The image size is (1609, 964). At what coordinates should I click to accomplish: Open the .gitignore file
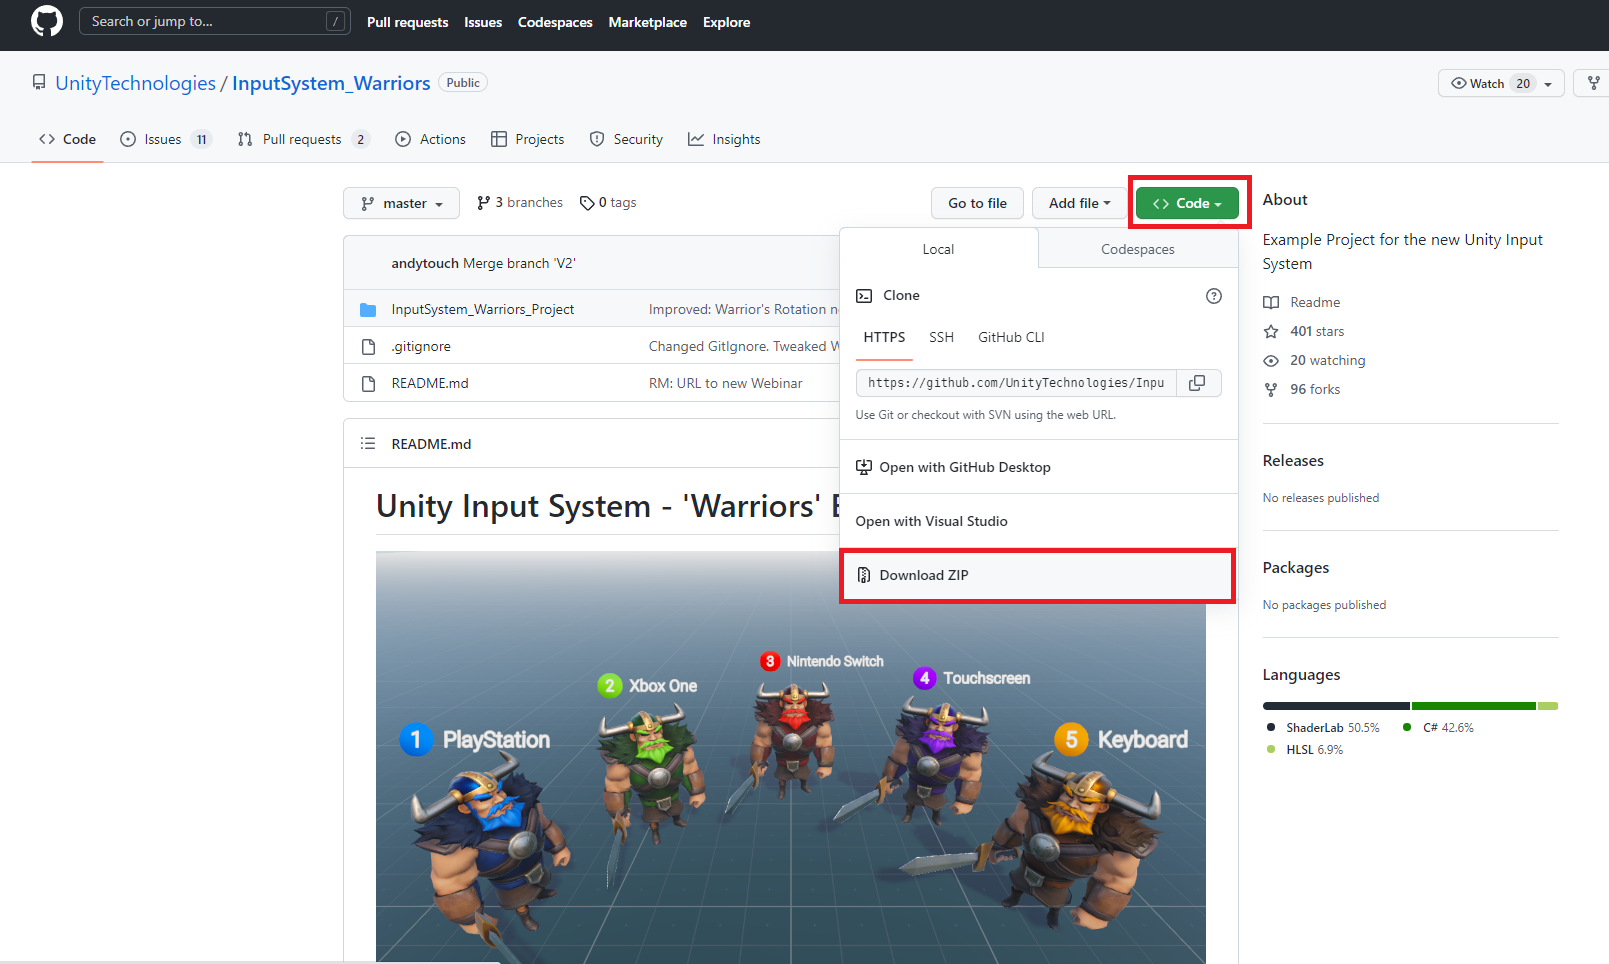(421, 346)
